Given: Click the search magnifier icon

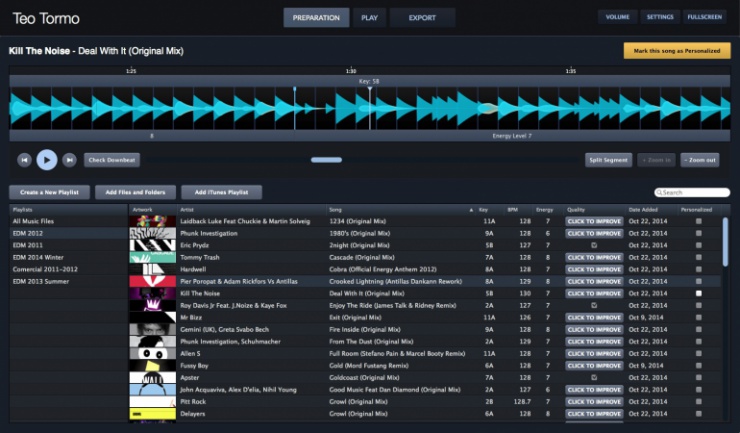Looking at the screenshot, I should (660, 192).
